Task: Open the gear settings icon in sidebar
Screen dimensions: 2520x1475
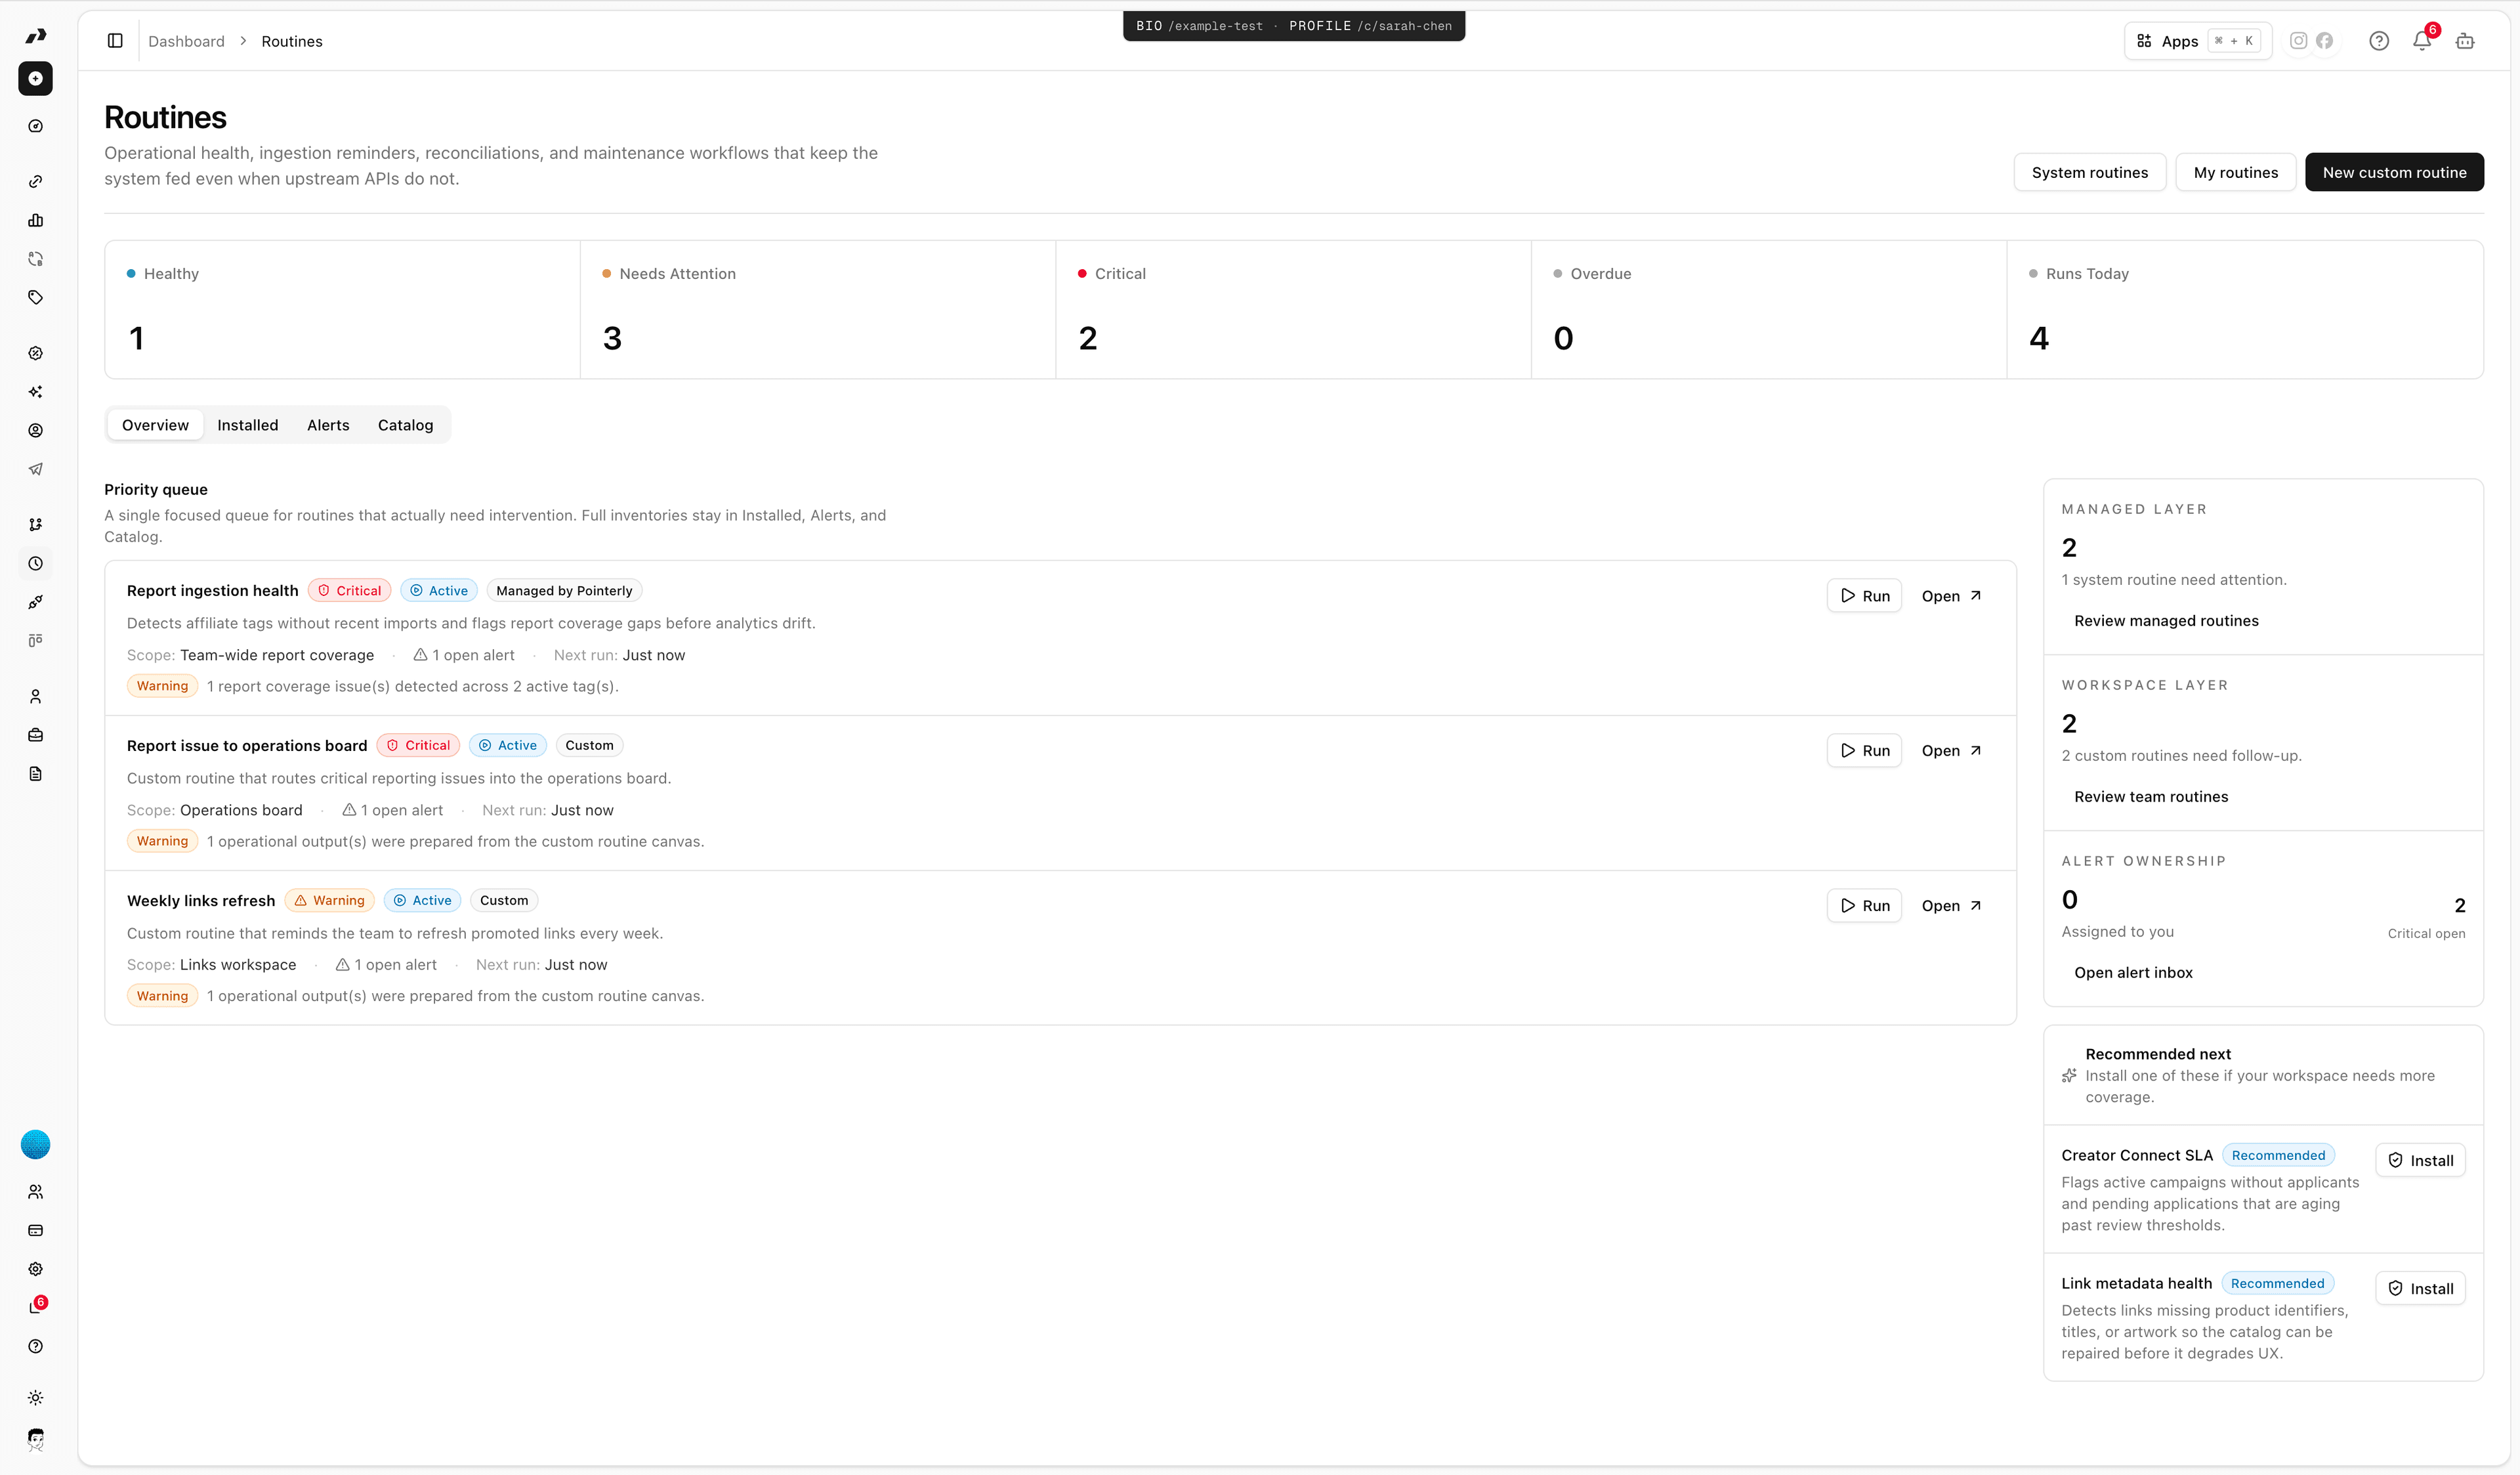Action: (x=35, y=1269)
